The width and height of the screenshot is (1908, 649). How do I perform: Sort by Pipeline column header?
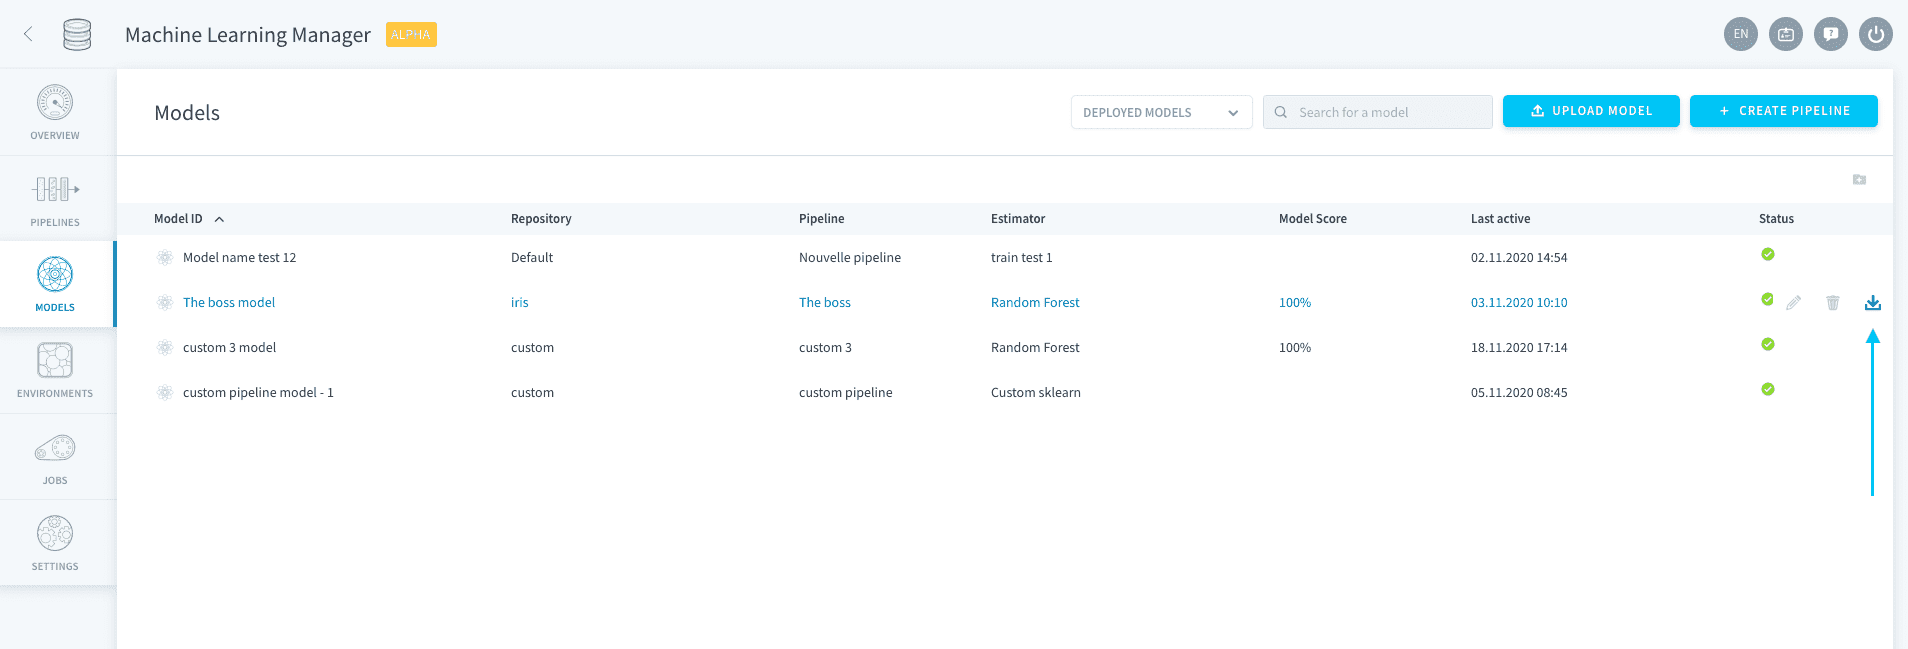pos(821,219)
